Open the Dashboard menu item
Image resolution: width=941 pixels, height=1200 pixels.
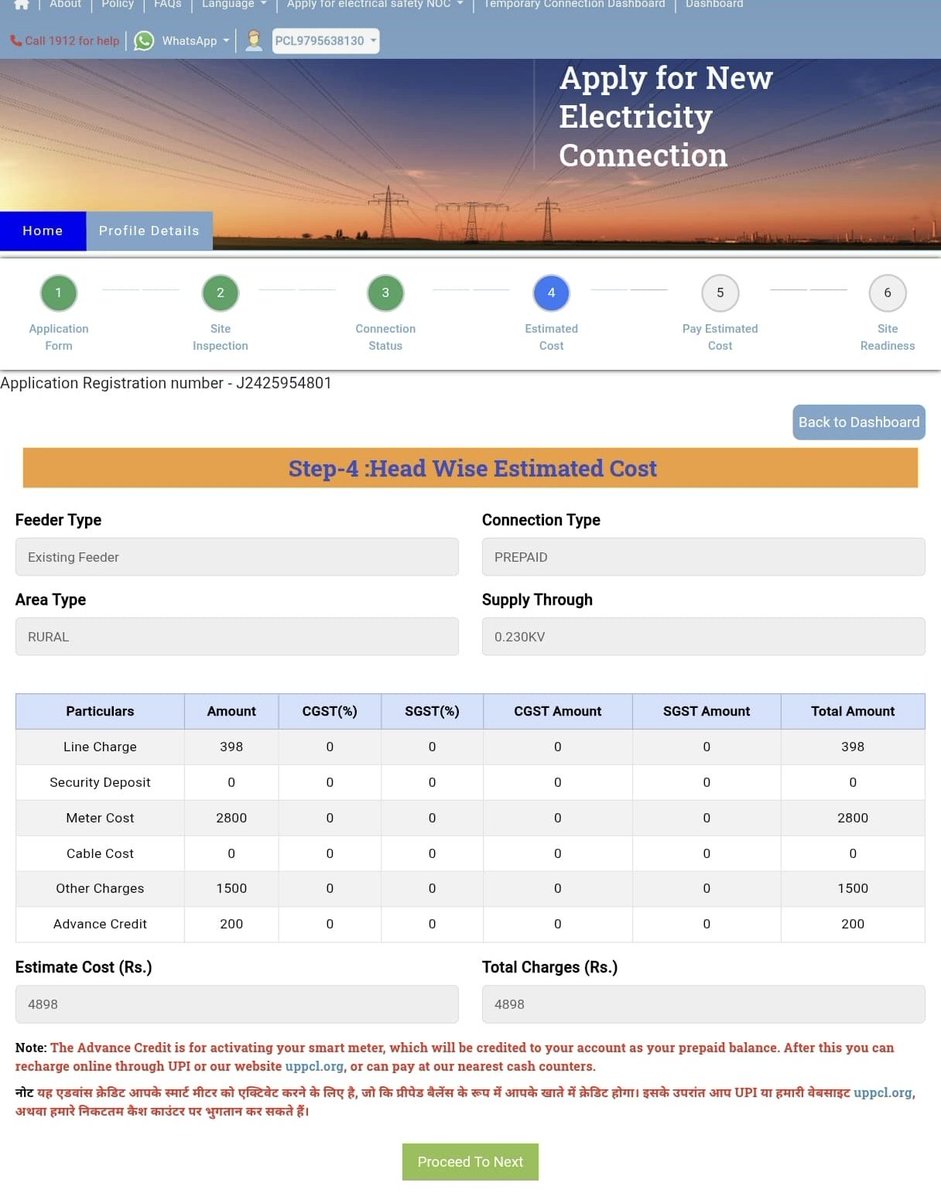[714, 5]
